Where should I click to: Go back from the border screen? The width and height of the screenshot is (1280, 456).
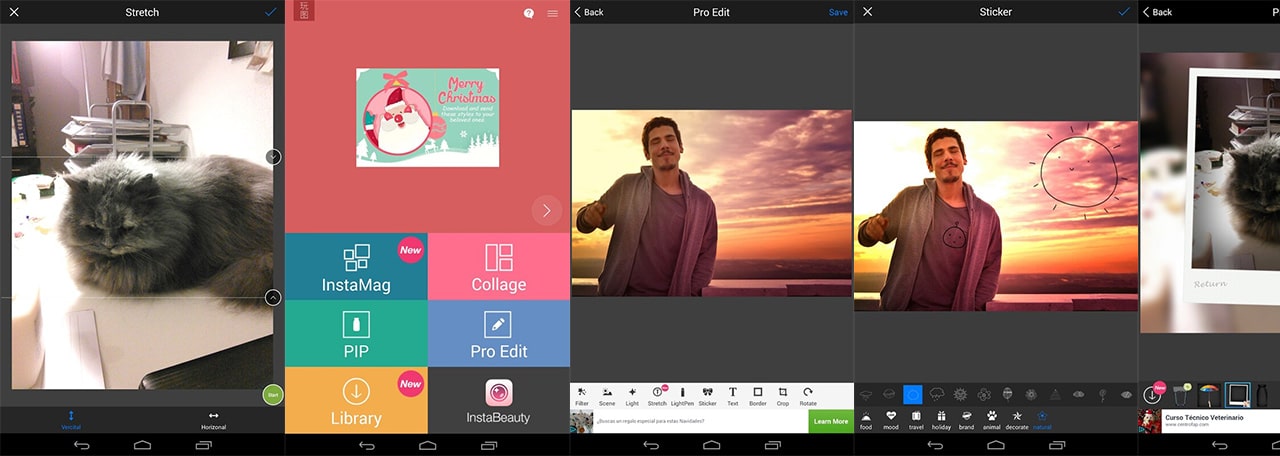1157,12
